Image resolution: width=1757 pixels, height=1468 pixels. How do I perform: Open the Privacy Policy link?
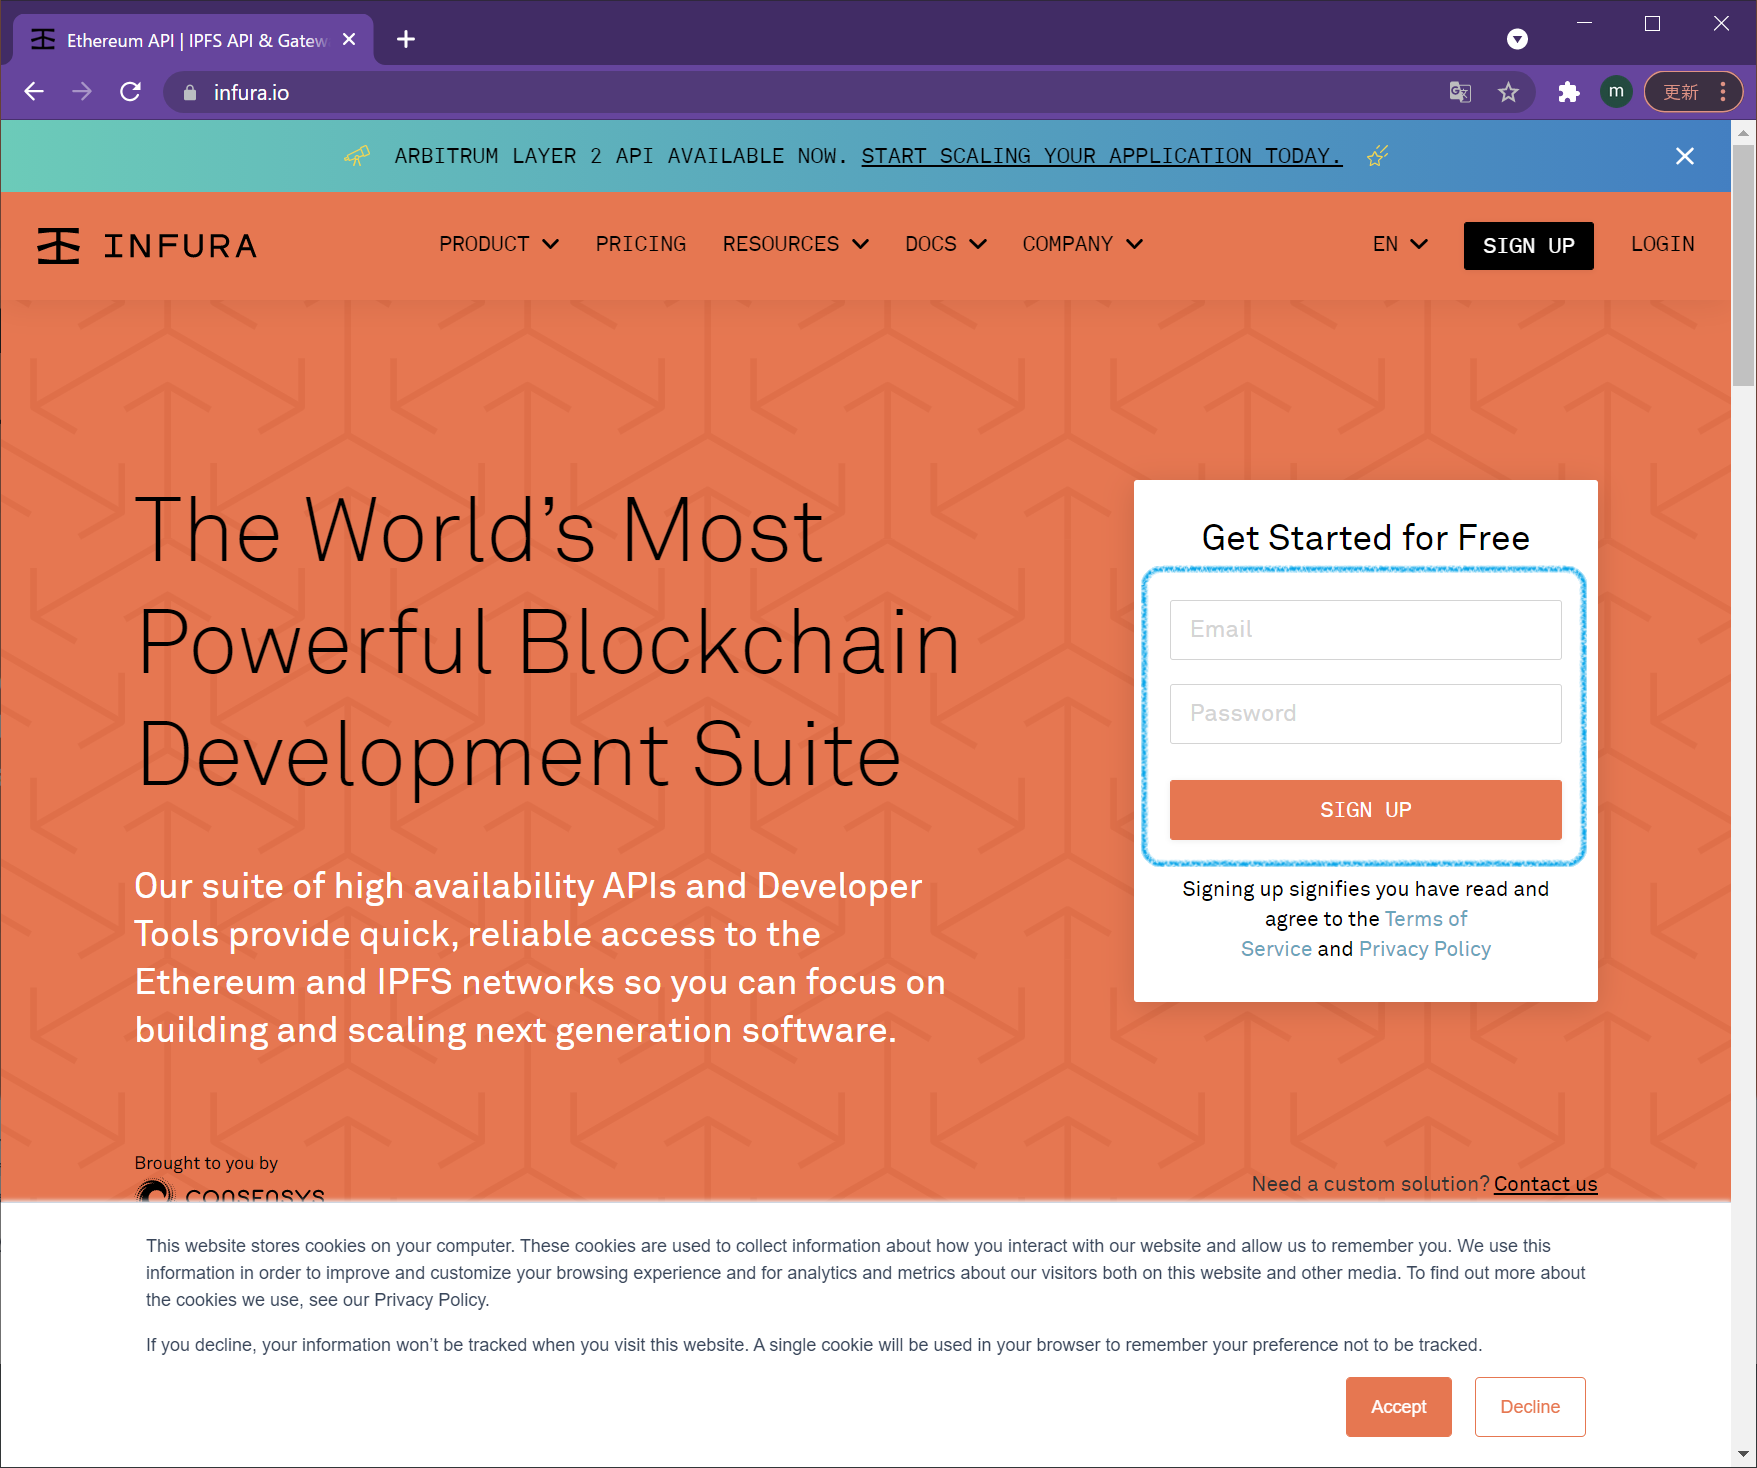1425,949
